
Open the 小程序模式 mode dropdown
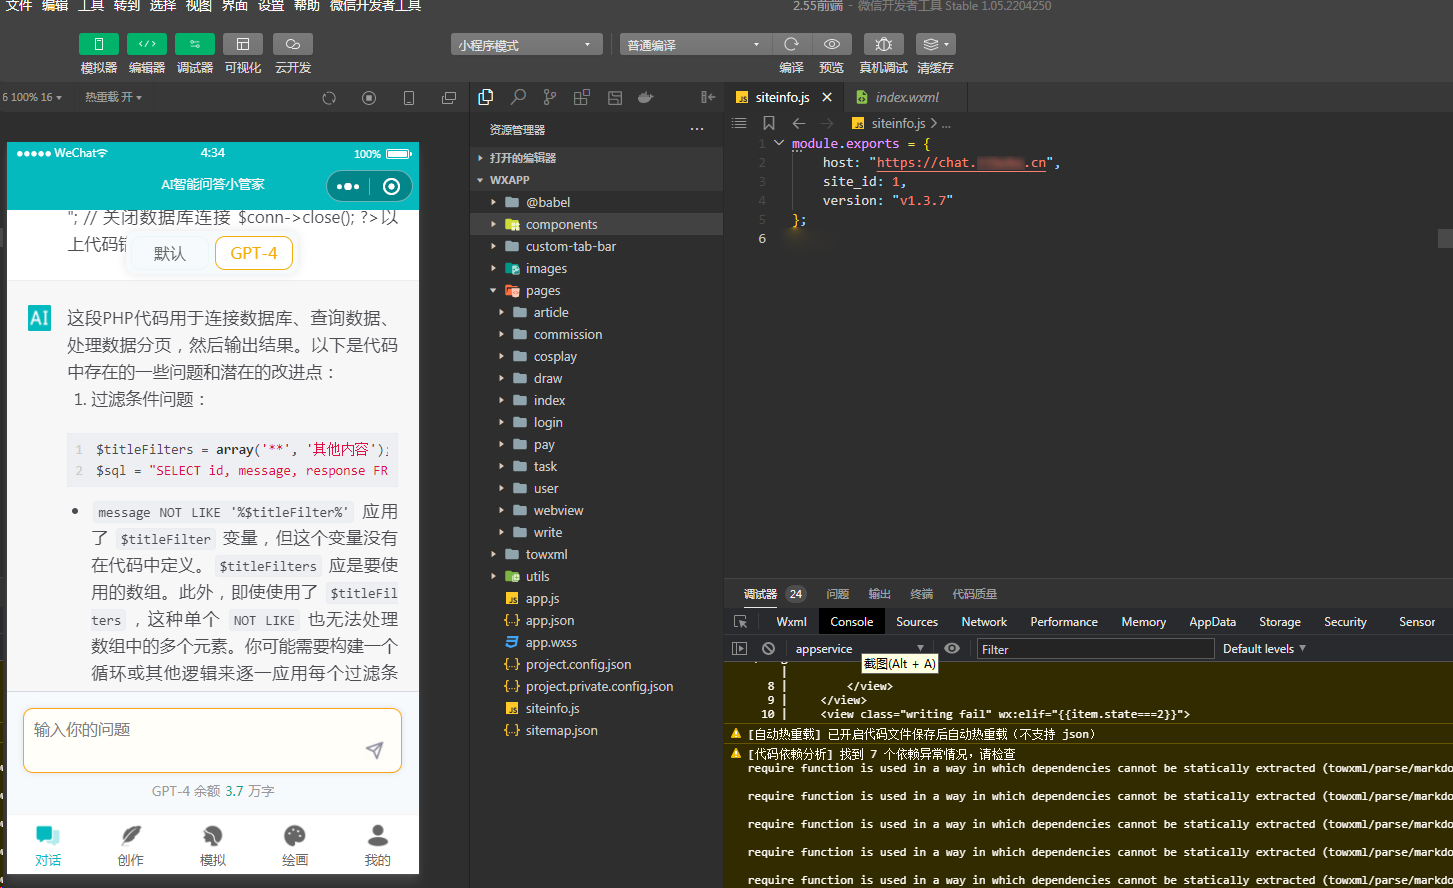coord(527,45)
